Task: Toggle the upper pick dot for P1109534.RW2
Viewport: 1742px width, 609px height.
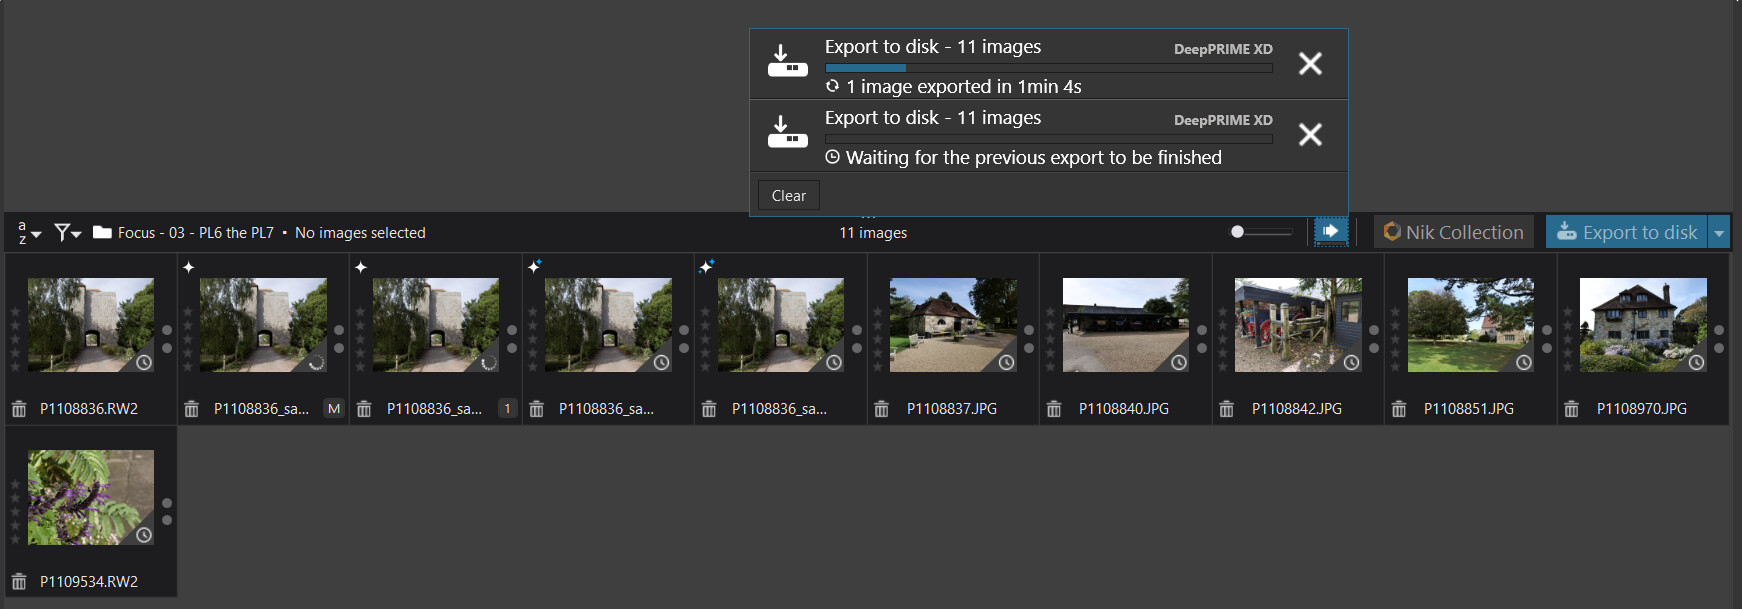Action: [x=167, y=503]
